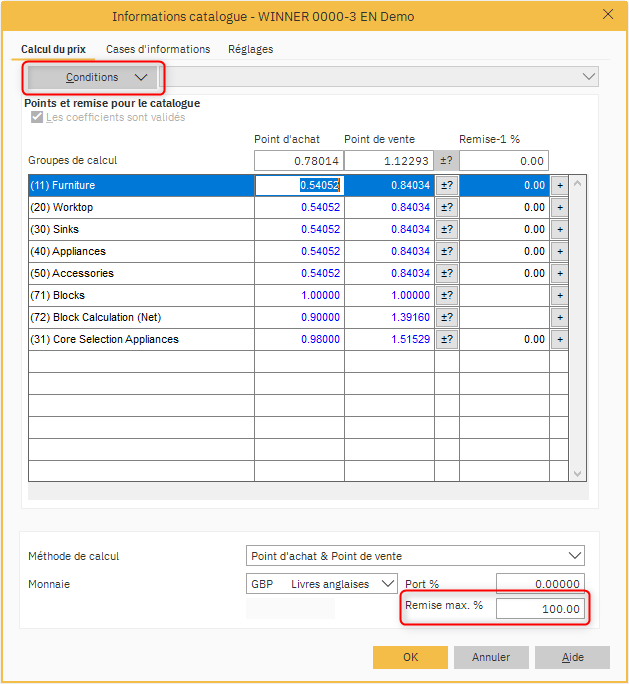Click the plus icon in the Accessories row
The width and height of the screenshot is (629, 684).
coord(559,273)
